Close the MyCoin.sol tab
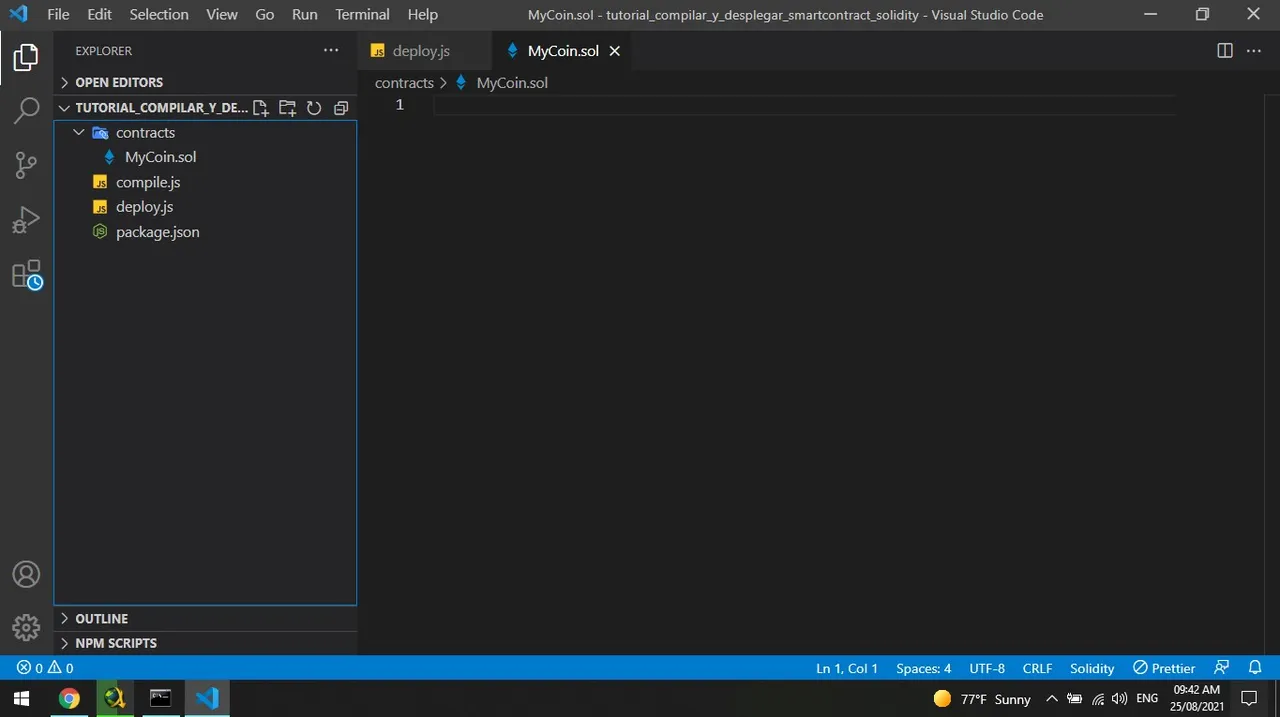1280x717 pixels. (615, 50)
